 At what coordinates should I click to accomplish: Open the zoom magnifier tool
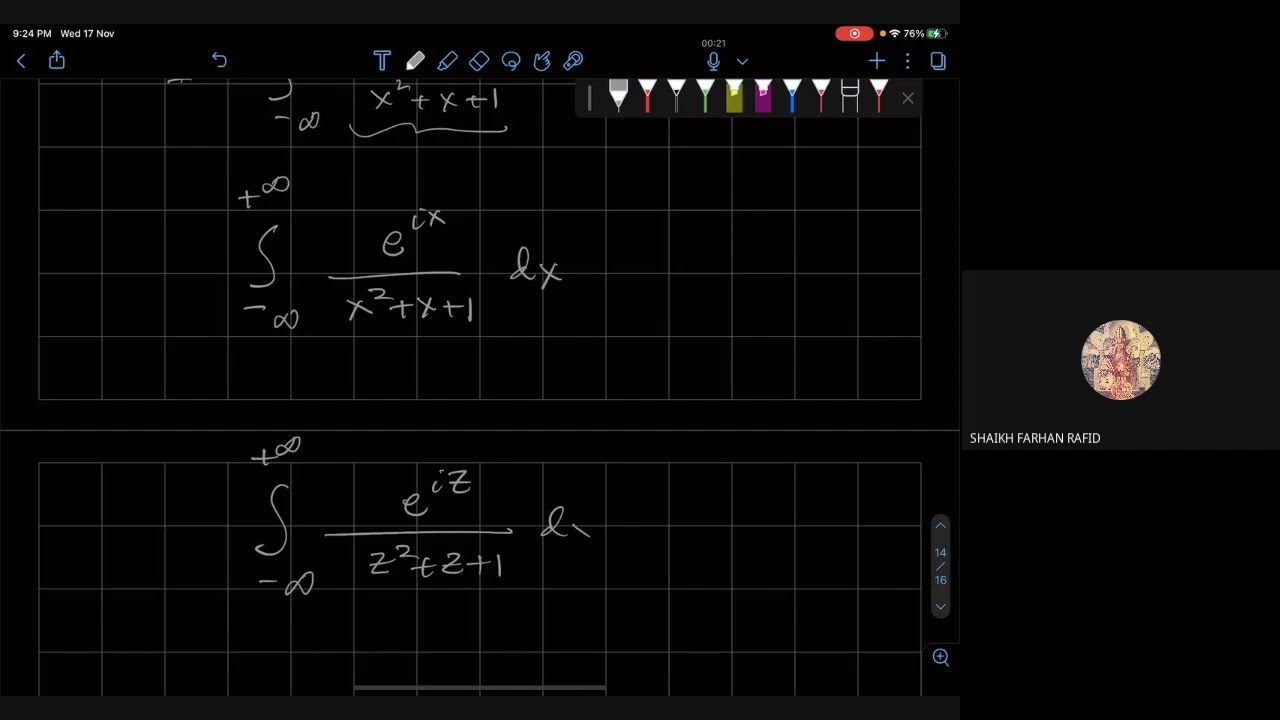(940, 657)
